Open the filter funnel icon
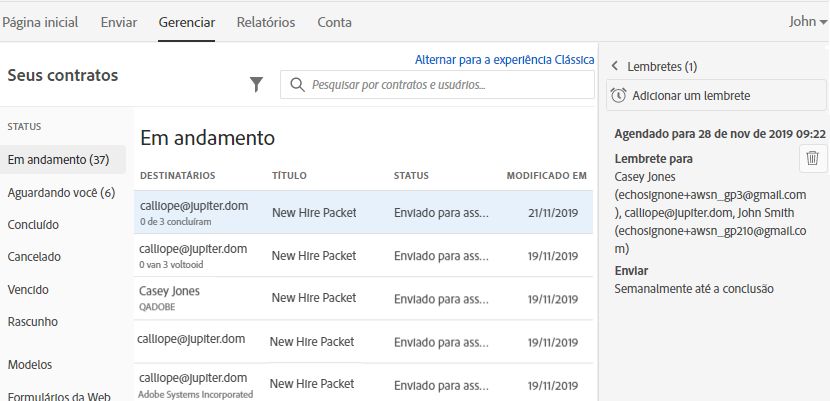Viewport: 830px width, 401px height. [x=256, y=84]
